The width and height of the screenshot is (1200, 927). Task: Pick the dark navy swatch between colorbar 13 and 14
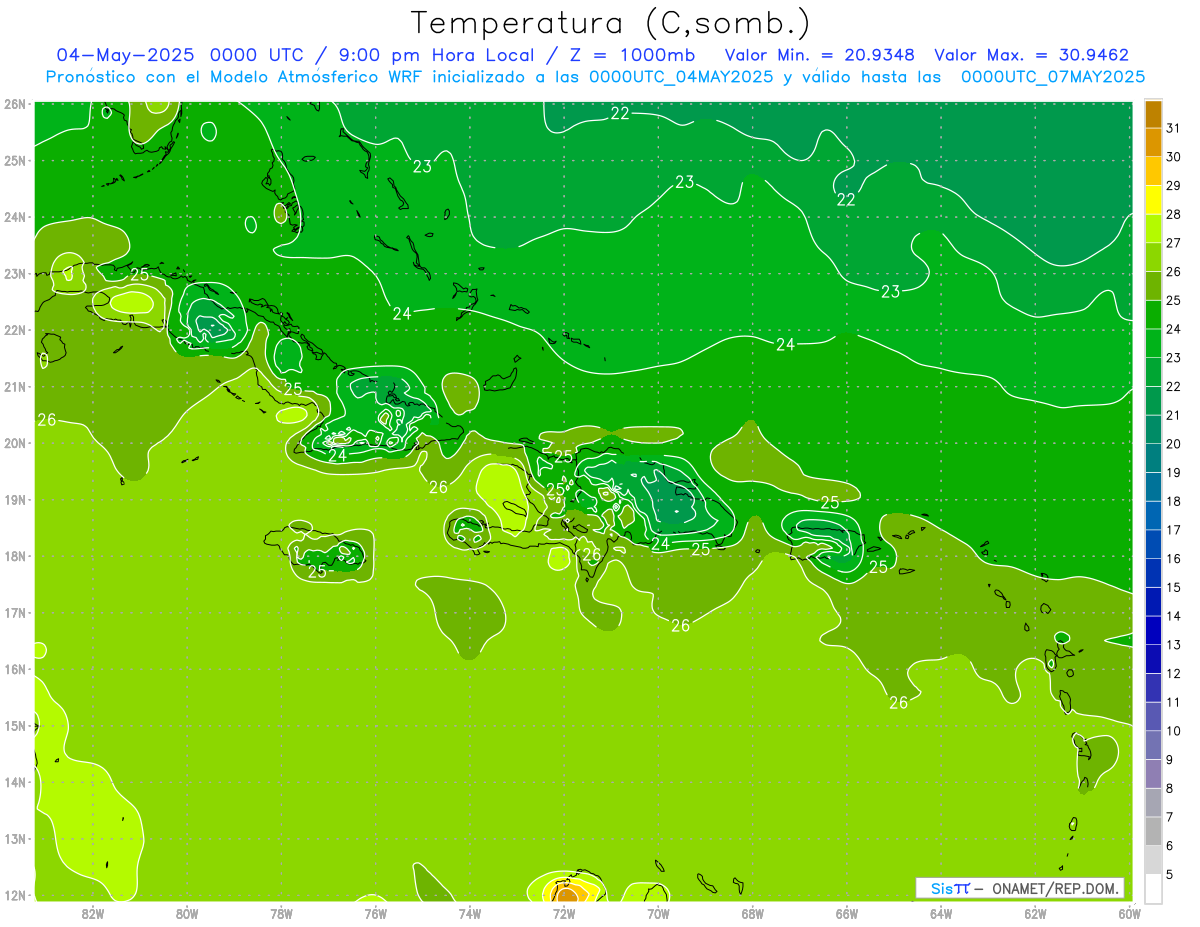point(1153,631)
